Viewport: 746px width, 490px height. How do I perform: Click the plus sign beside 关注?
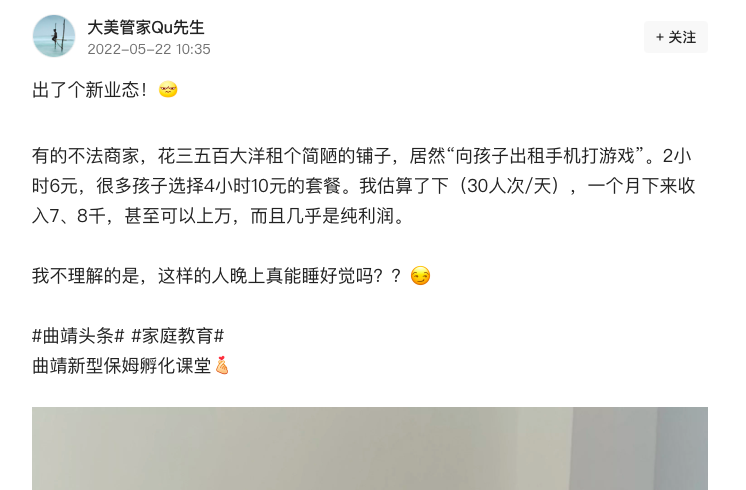click(659, 37)
